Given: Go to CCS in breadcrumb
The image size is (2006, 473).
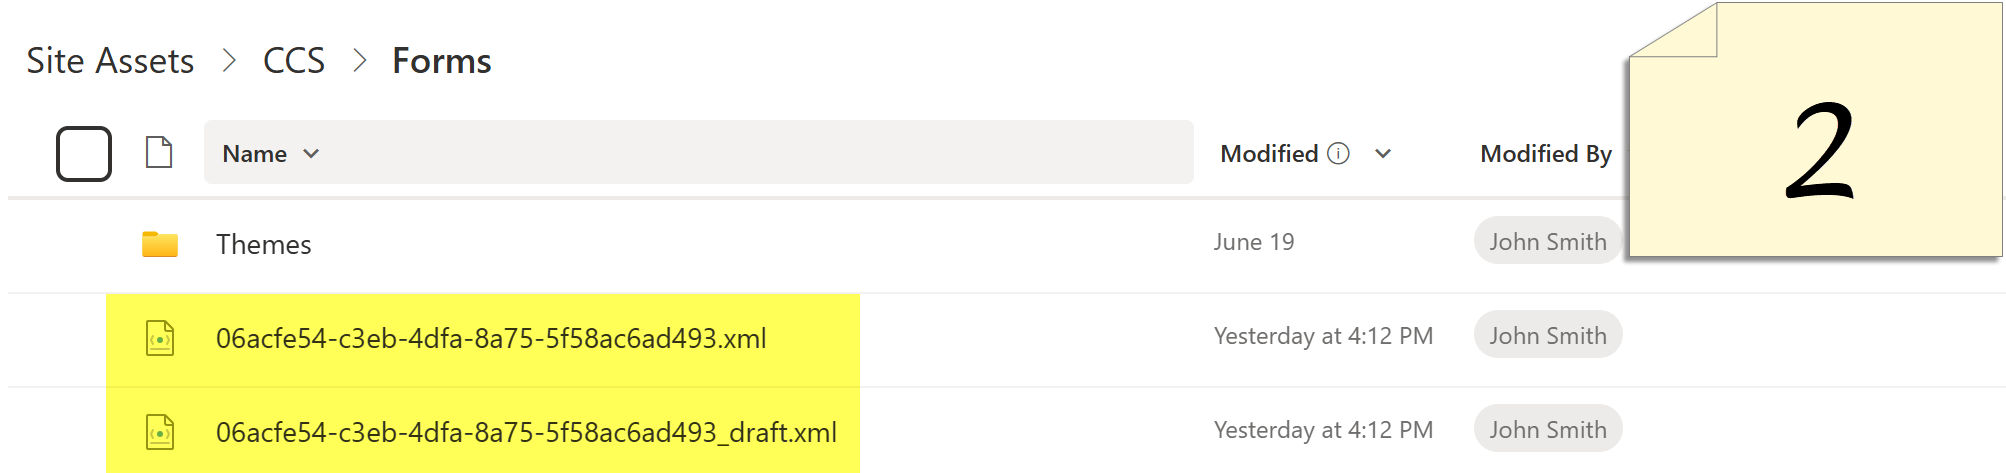Looking at the screenshot, I should click(294, 61).
